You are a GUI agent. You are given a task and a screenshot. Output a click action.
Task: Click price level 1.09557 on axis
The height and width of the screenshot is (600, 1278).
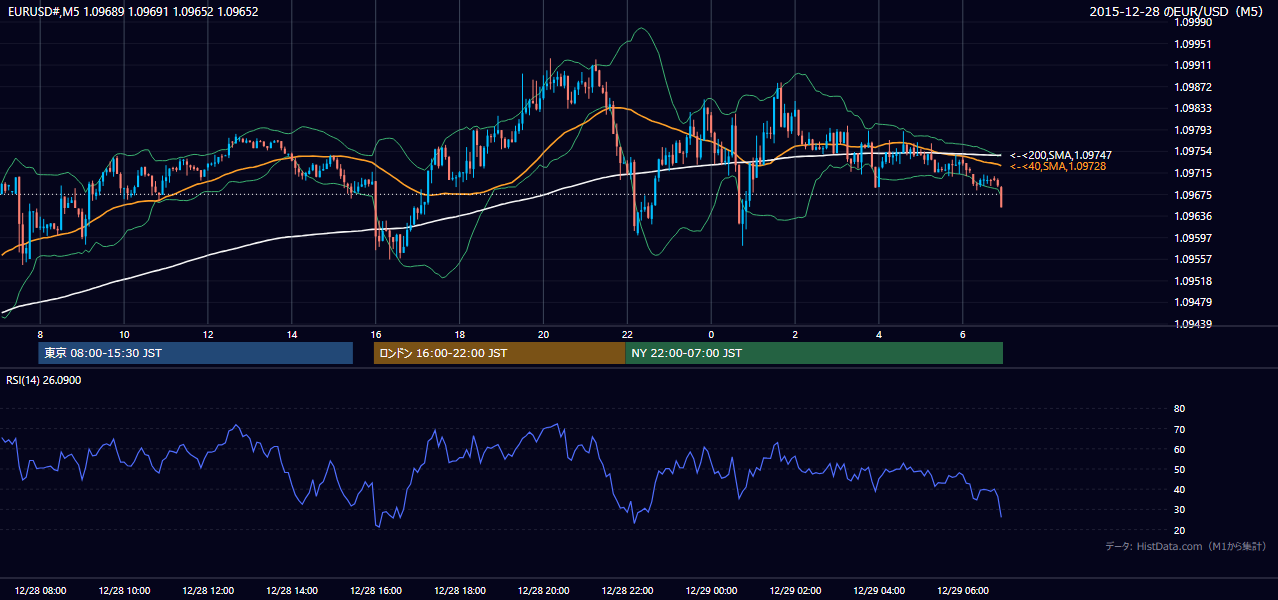click(x=1193, y=259)
